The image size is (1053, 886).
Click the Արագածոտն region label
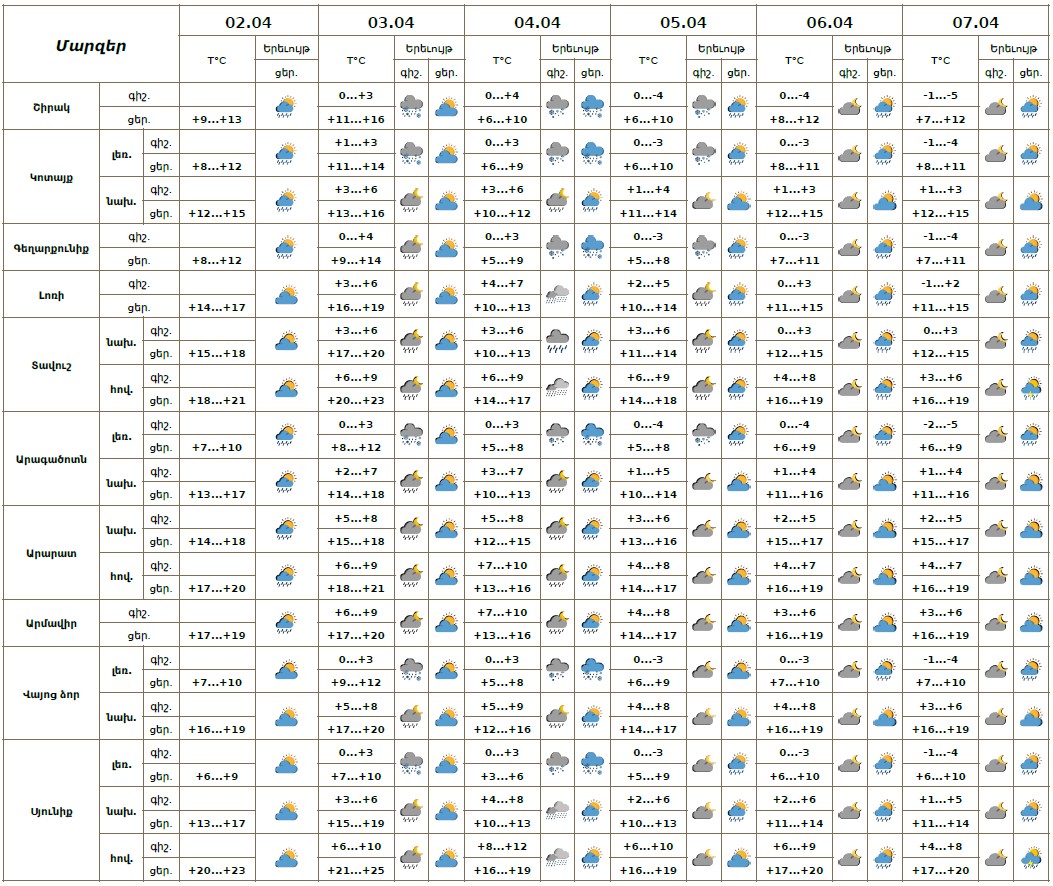point(51,459)
